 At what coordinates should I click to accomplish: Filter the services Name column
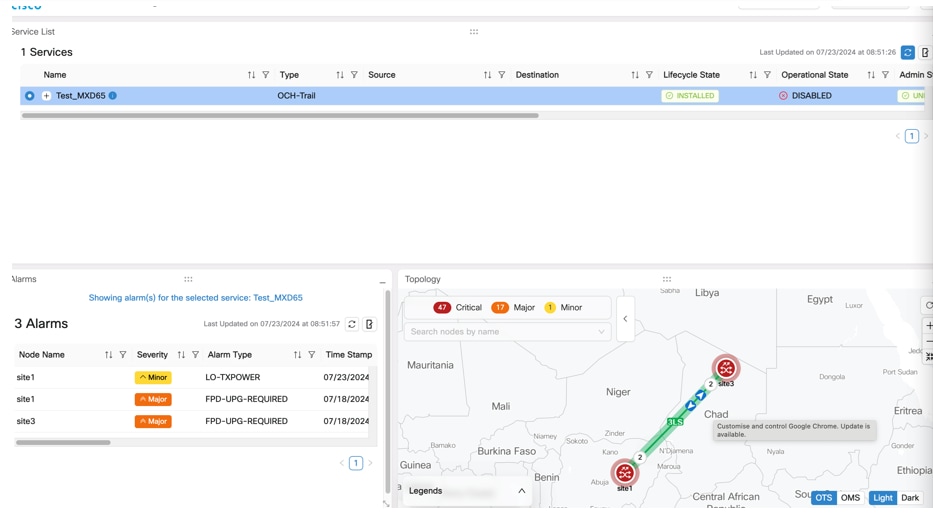[266, 75]
